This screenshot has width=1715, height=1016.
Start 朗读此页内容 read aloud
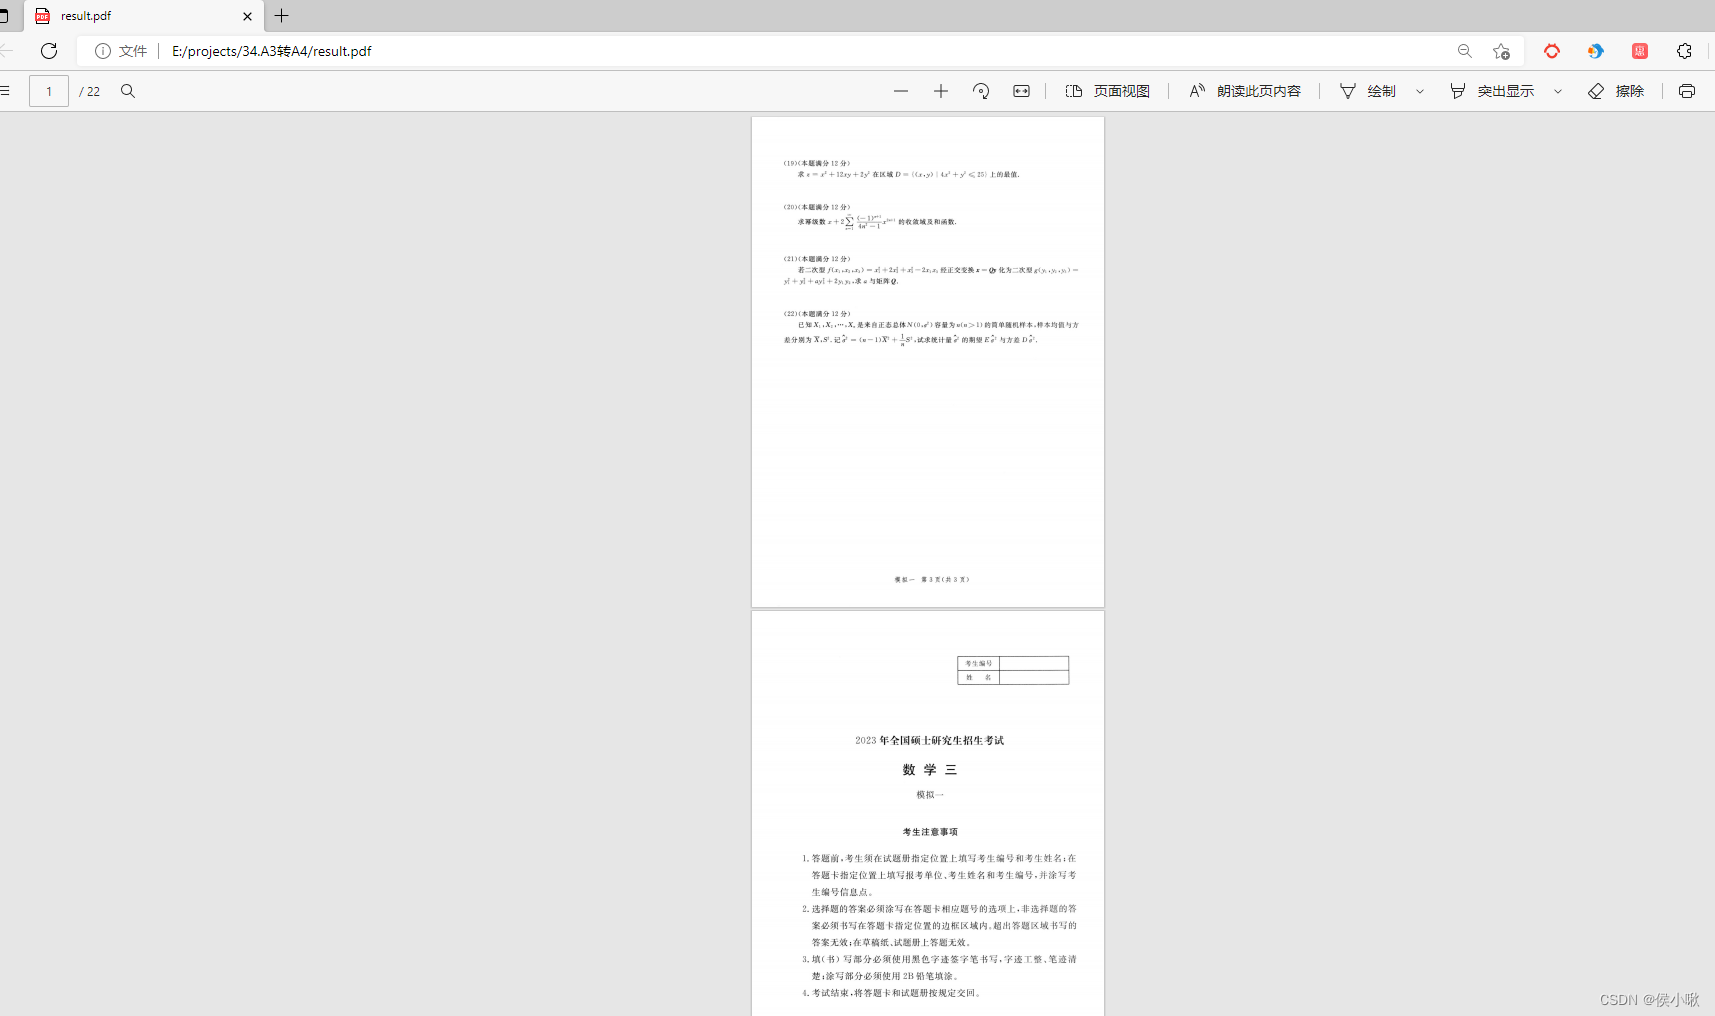pyautogui.click(x=1243, y=91)
